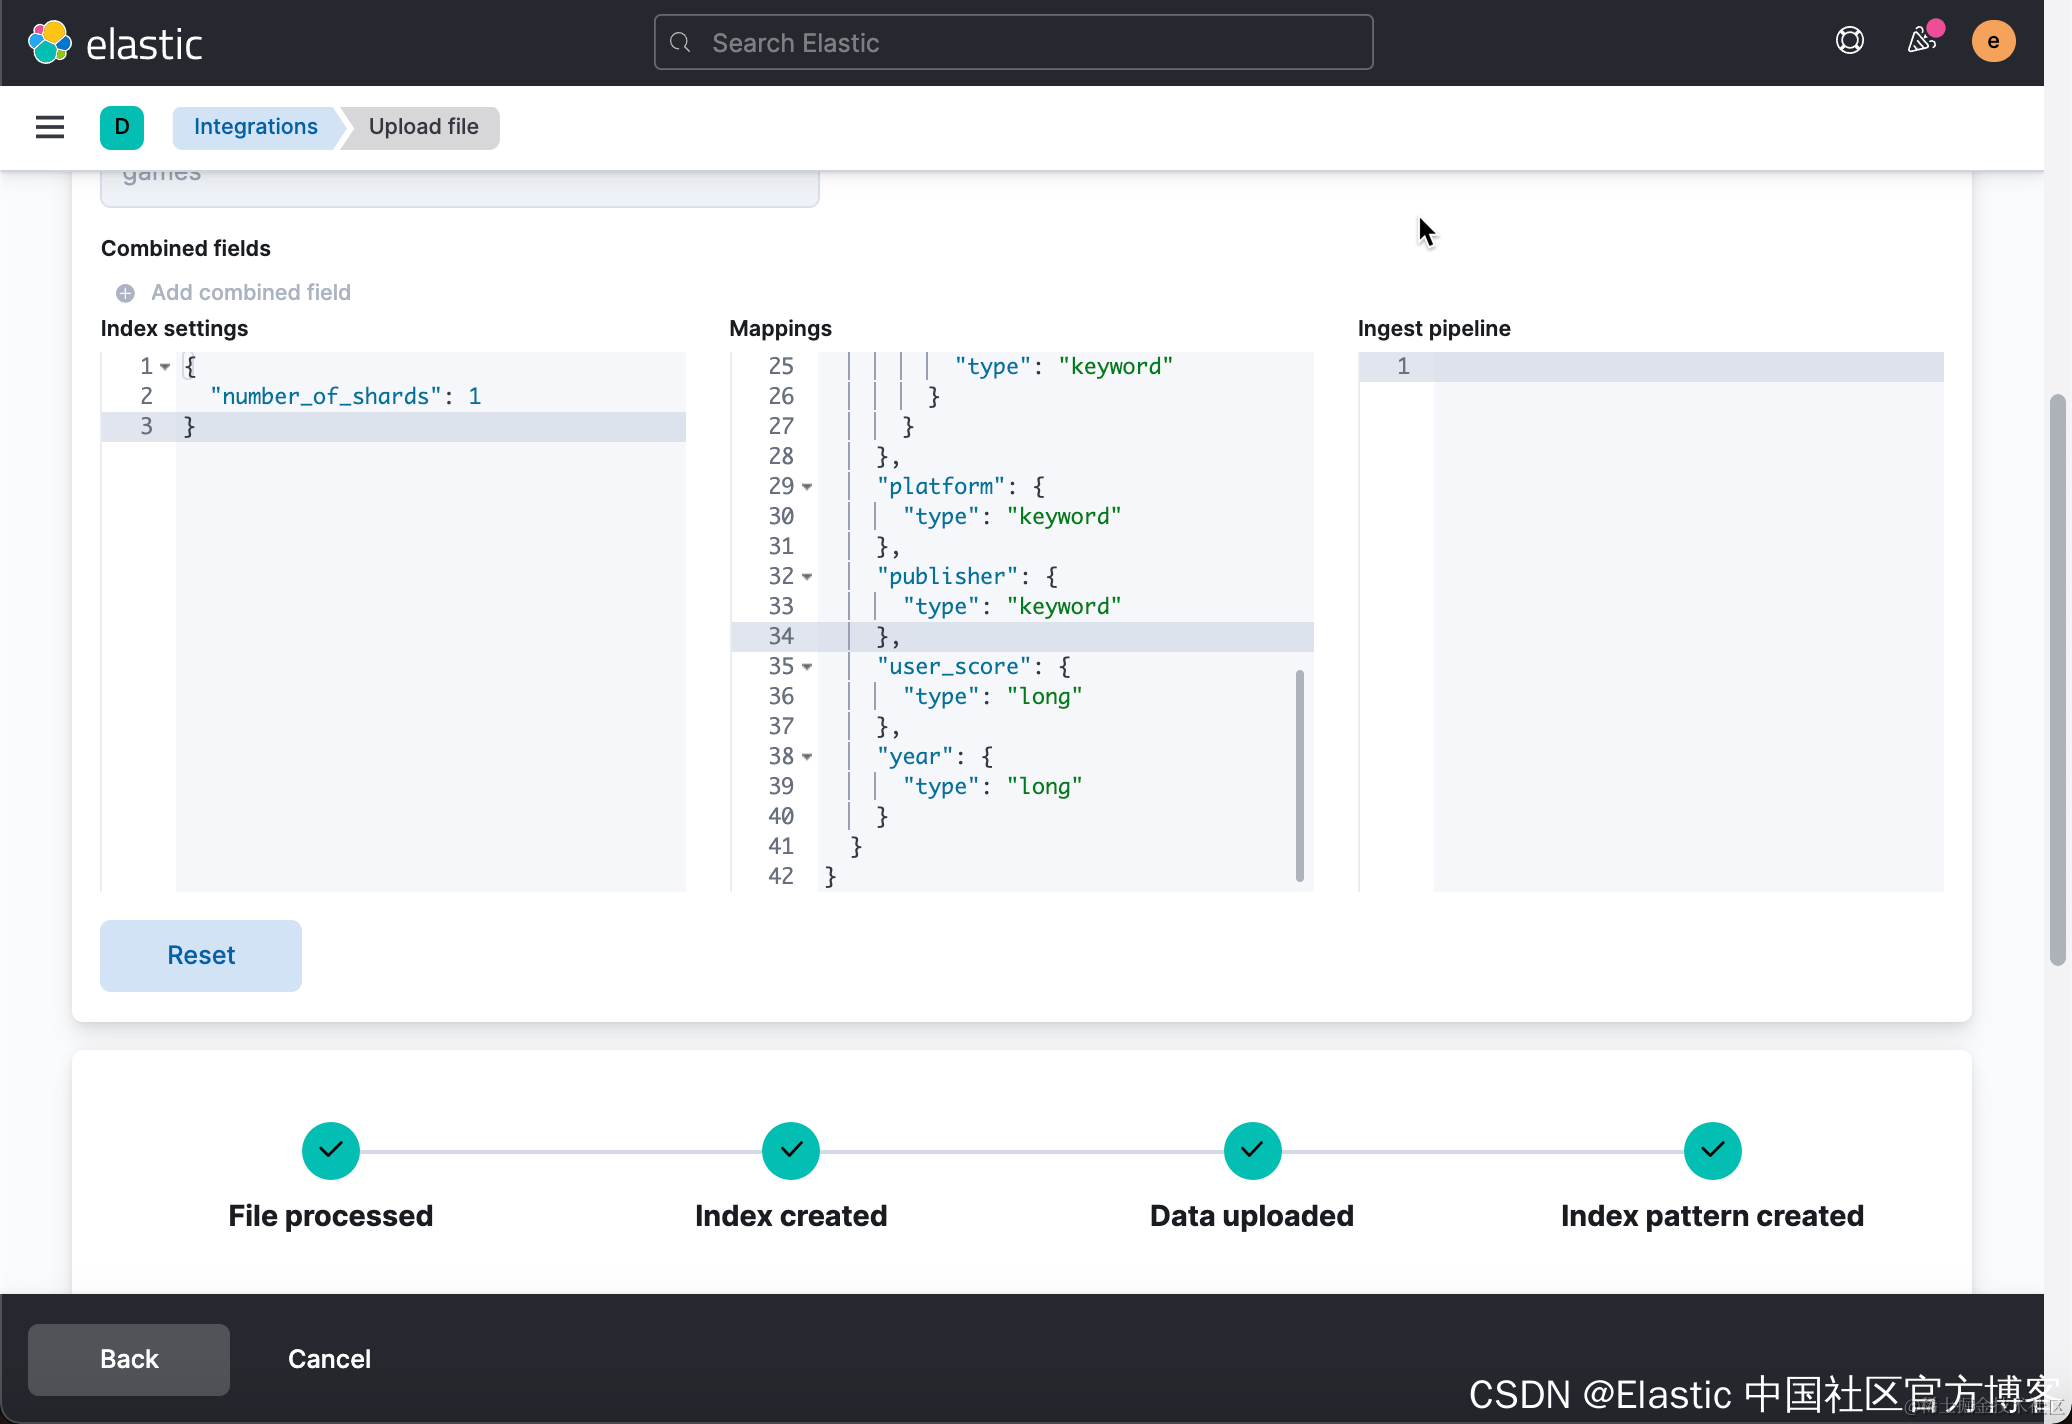Viewport: 2072px width, 1424px height.
Task: Collapse the platform mapping fold arrow
Action: tap(807, 487)
